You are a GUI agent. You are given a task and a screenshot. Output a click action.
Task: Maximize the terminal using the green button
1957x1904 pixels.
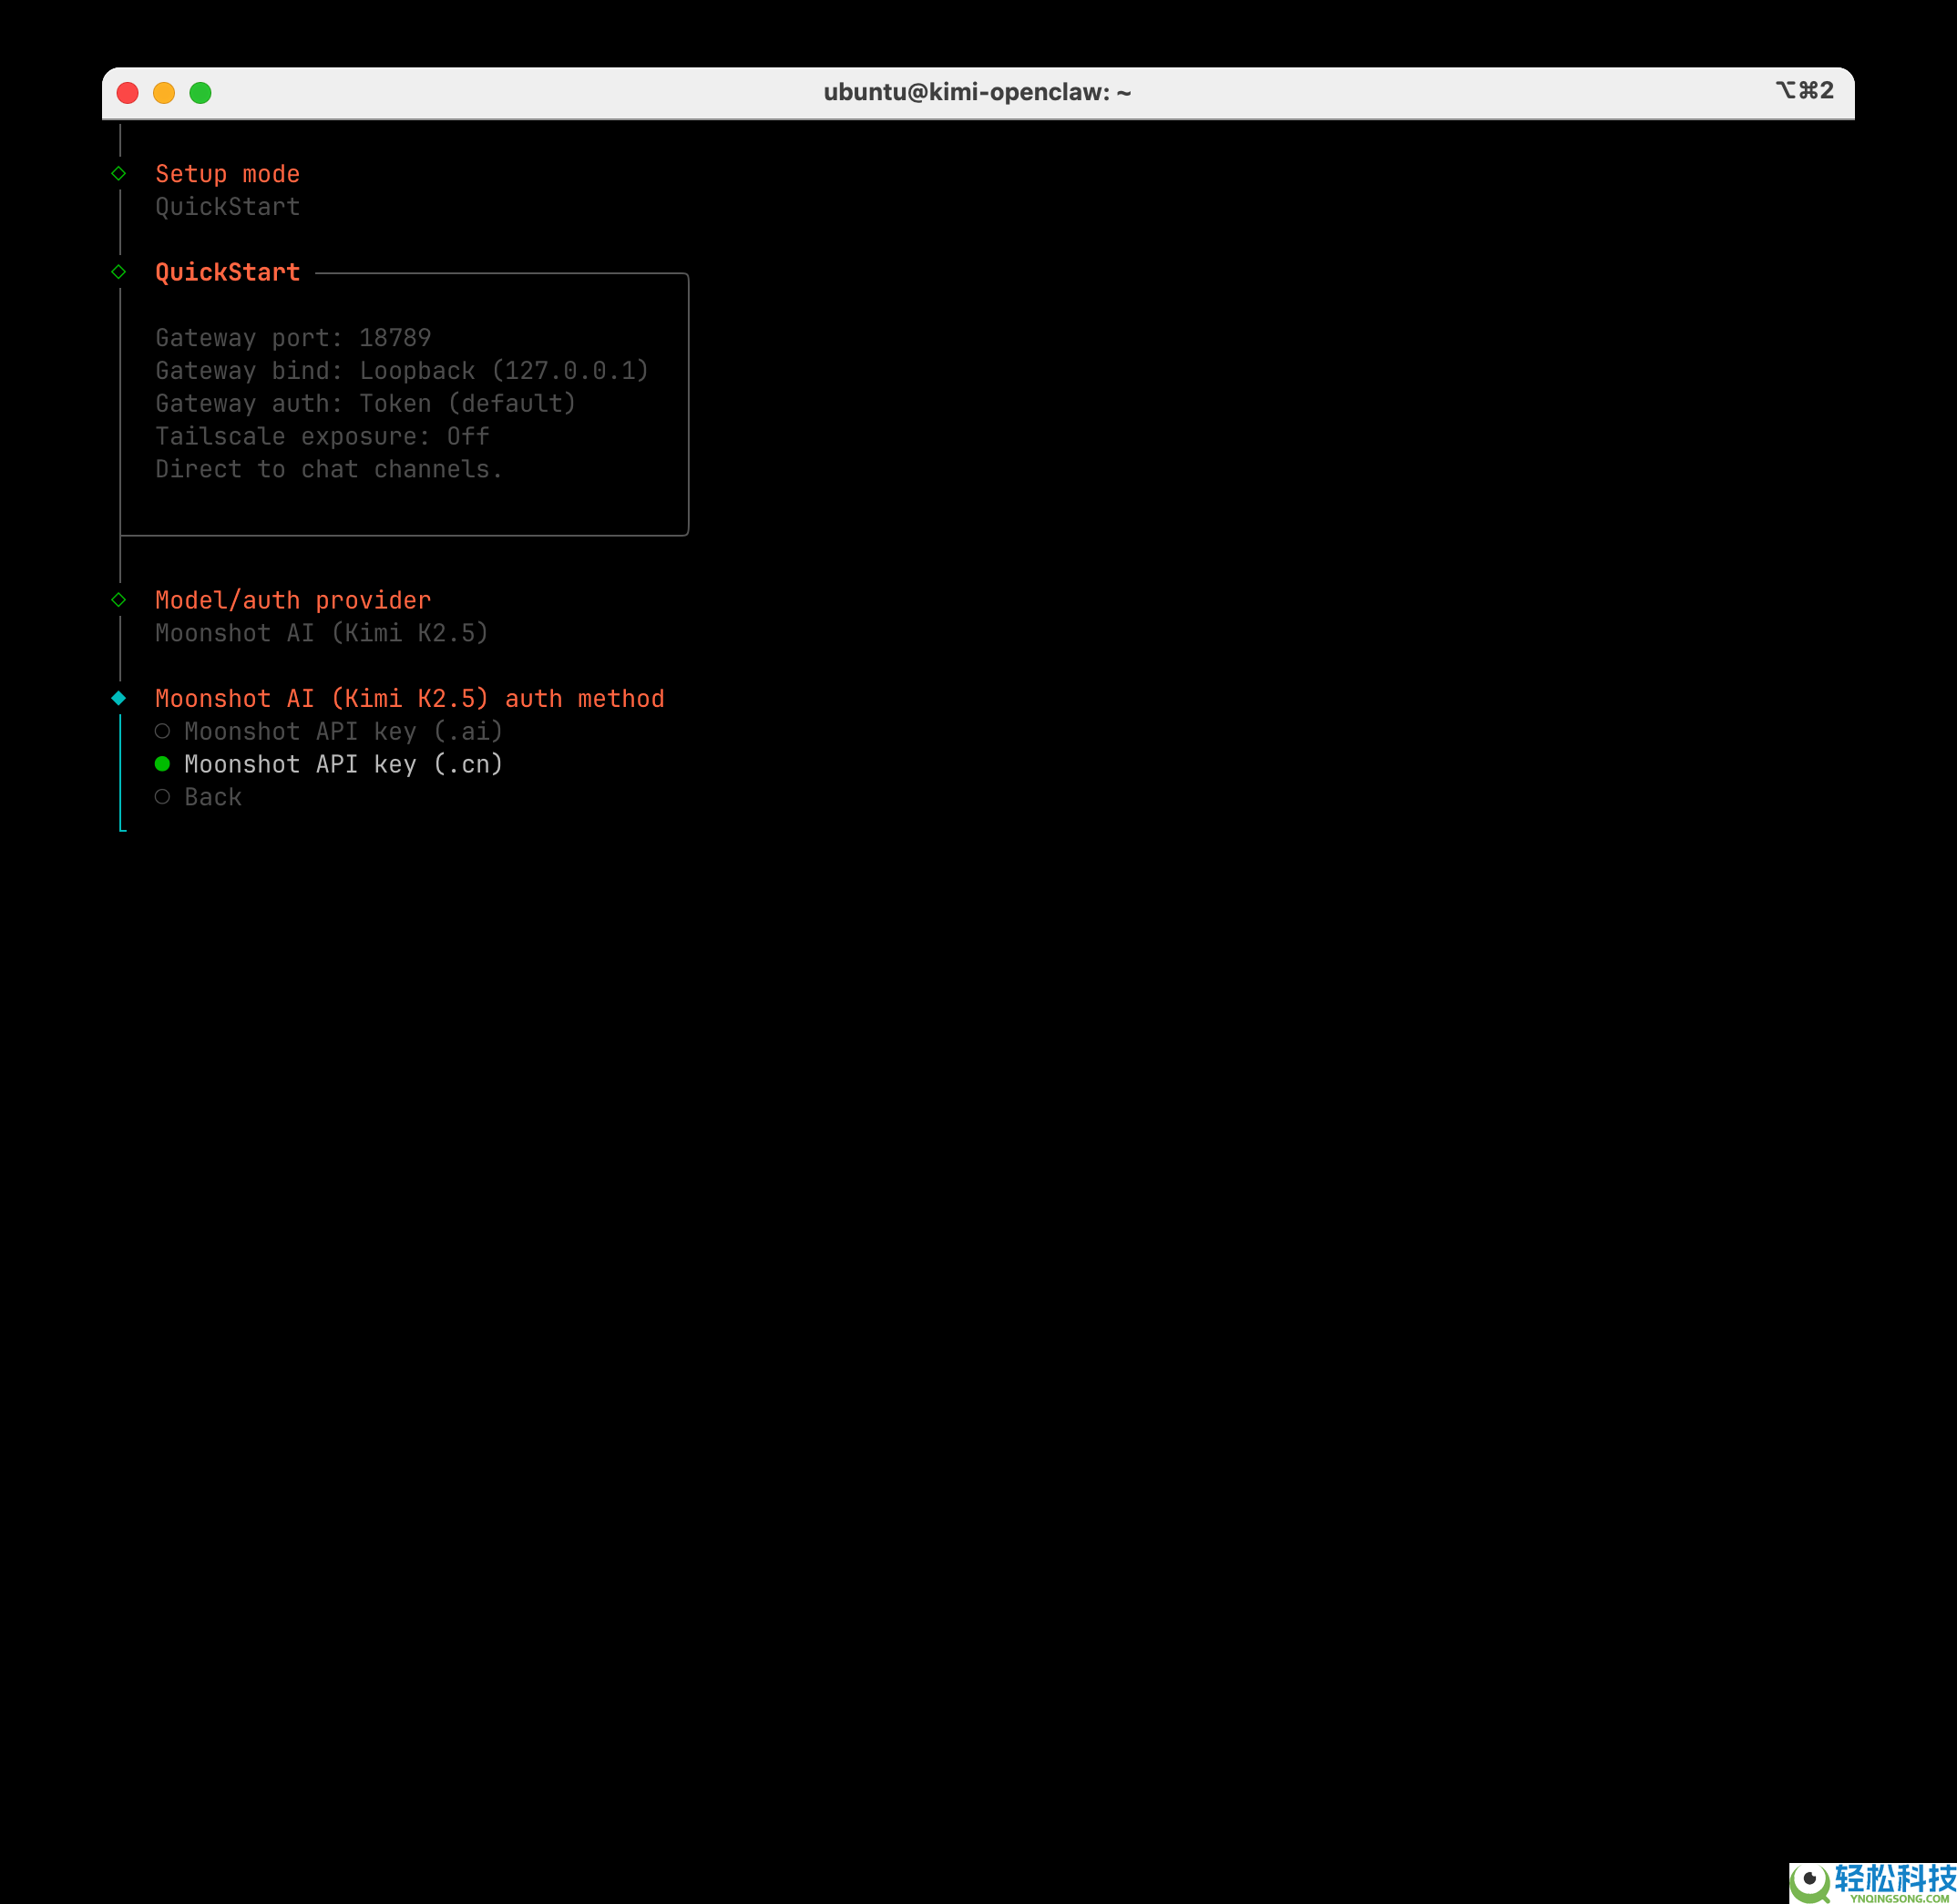coord(201,93)
